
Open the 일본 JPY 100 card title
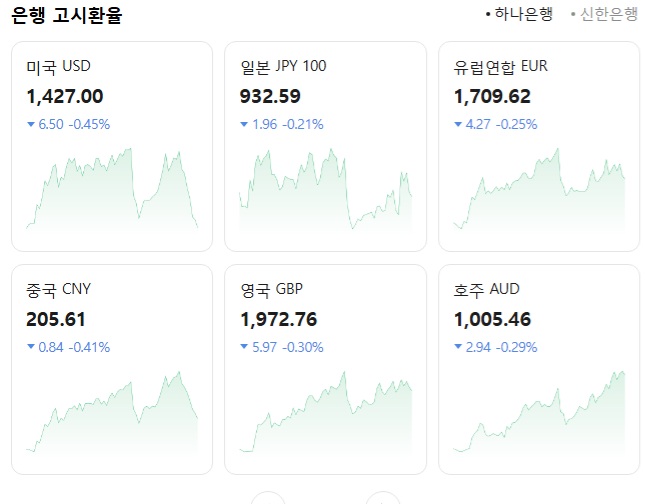pyautogui.click(x=284, y=67)
